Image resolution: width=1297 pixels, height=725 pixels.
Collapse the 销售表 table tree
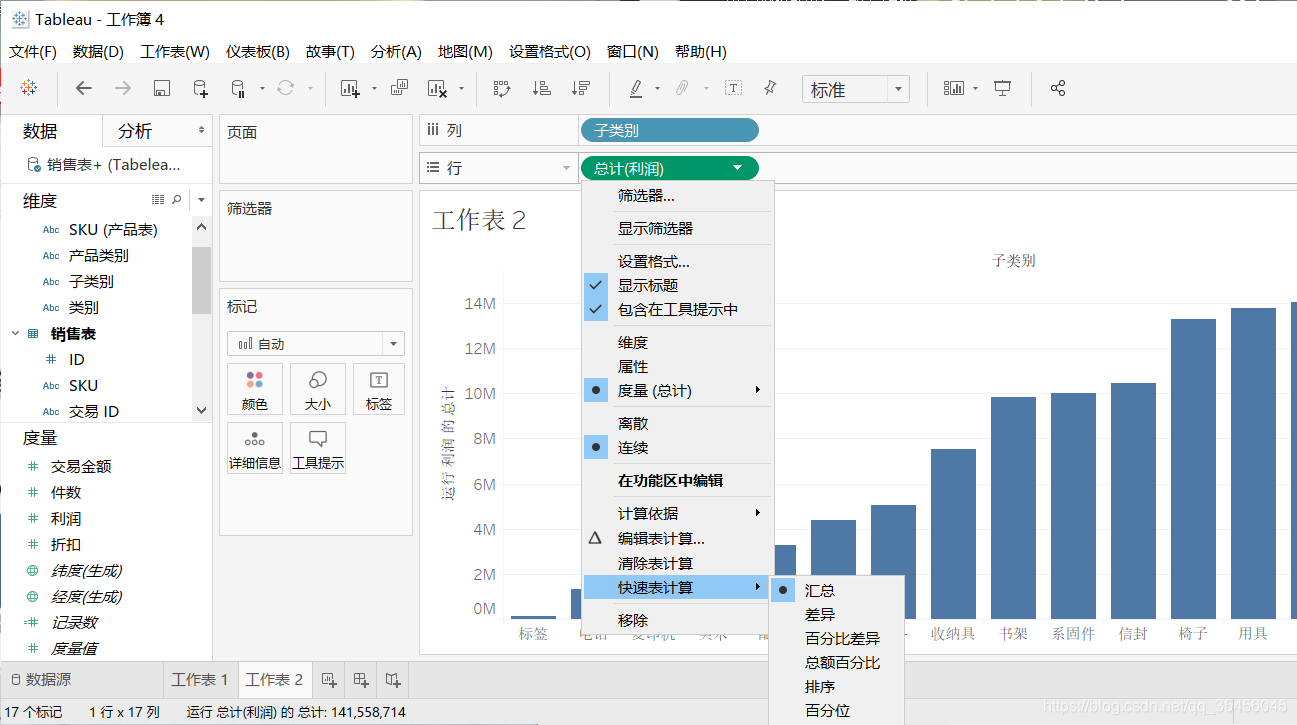tap(15, 334)
